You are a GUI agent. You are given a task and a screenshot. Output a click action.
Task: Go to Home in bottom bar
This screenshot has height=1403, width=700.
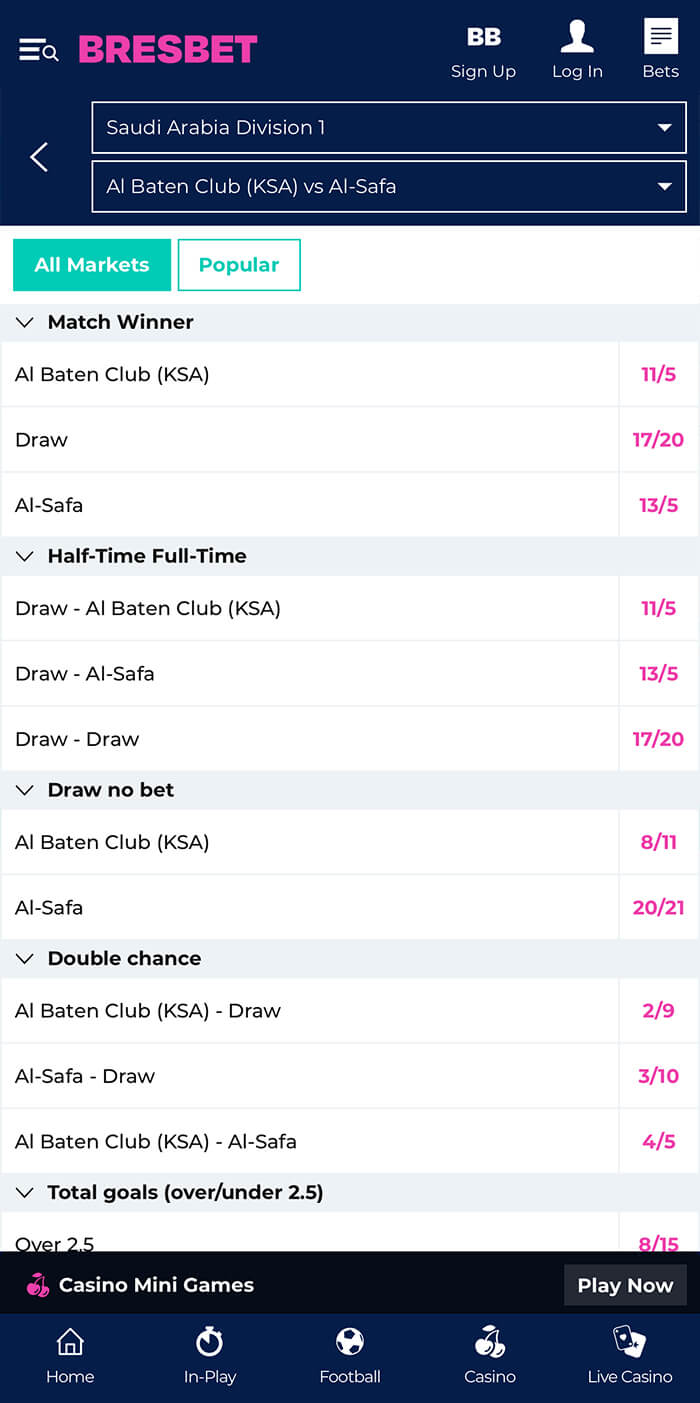(70, 1357)
